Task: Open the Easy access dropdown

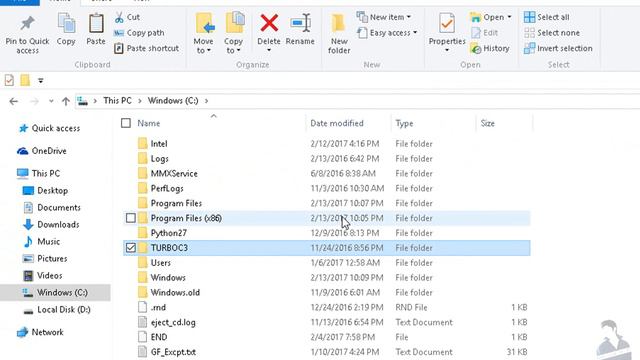Action: [387, 33]
